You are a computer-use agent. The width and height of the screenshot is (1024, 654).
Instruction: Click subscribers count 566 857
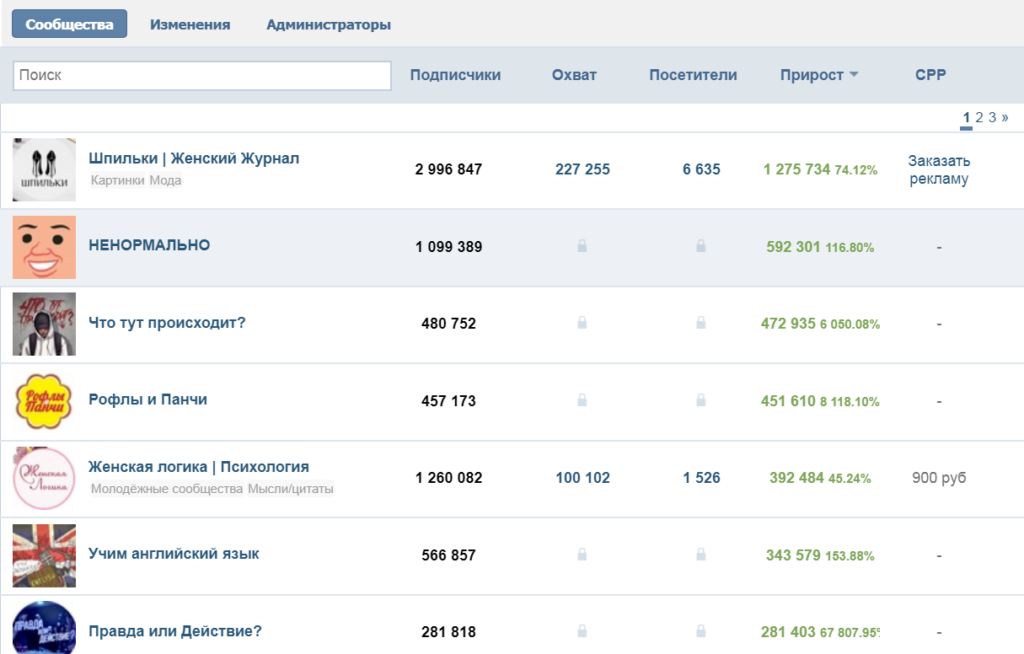click(x=449, y=555)
